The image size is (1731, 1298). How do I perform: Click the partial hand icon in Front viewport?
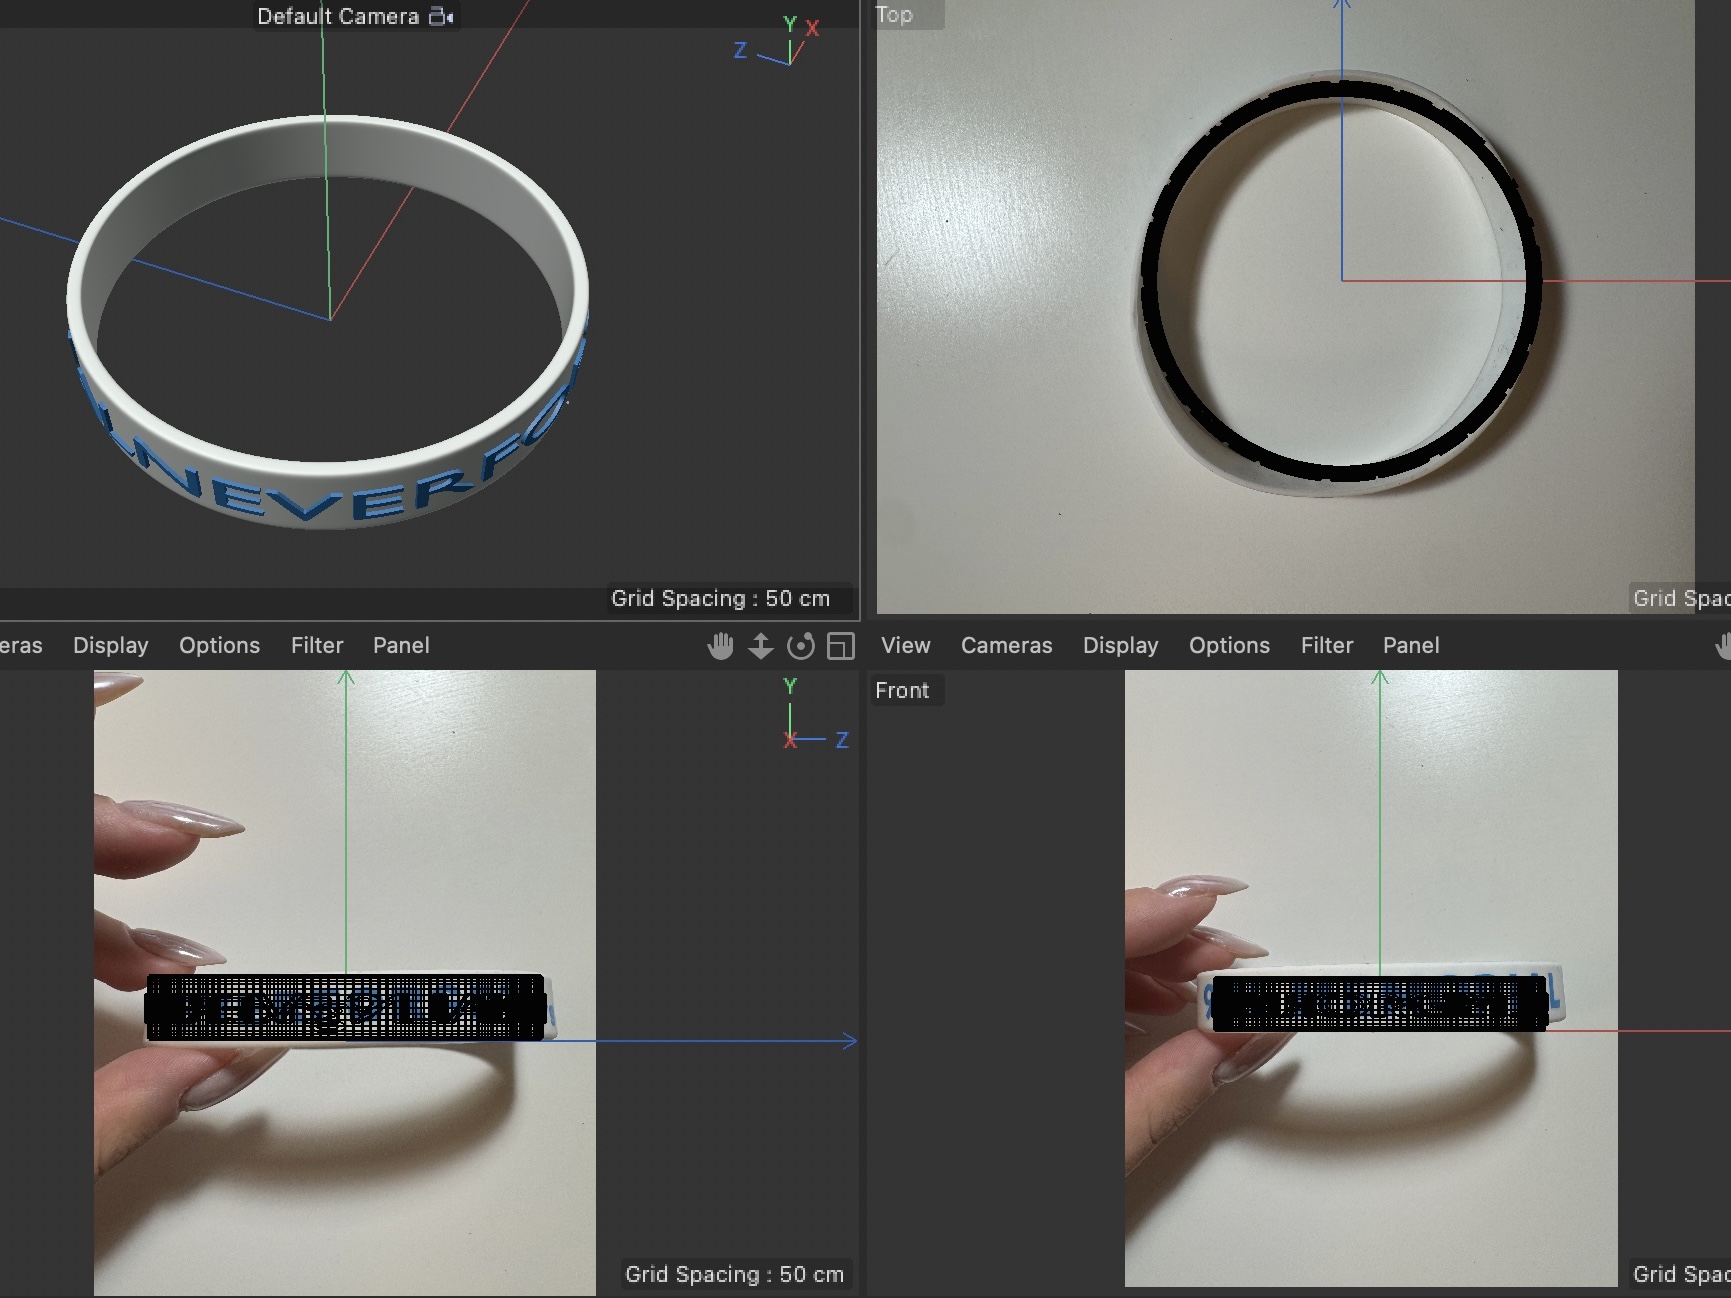pyautogui.click(x=1723, y=646)
